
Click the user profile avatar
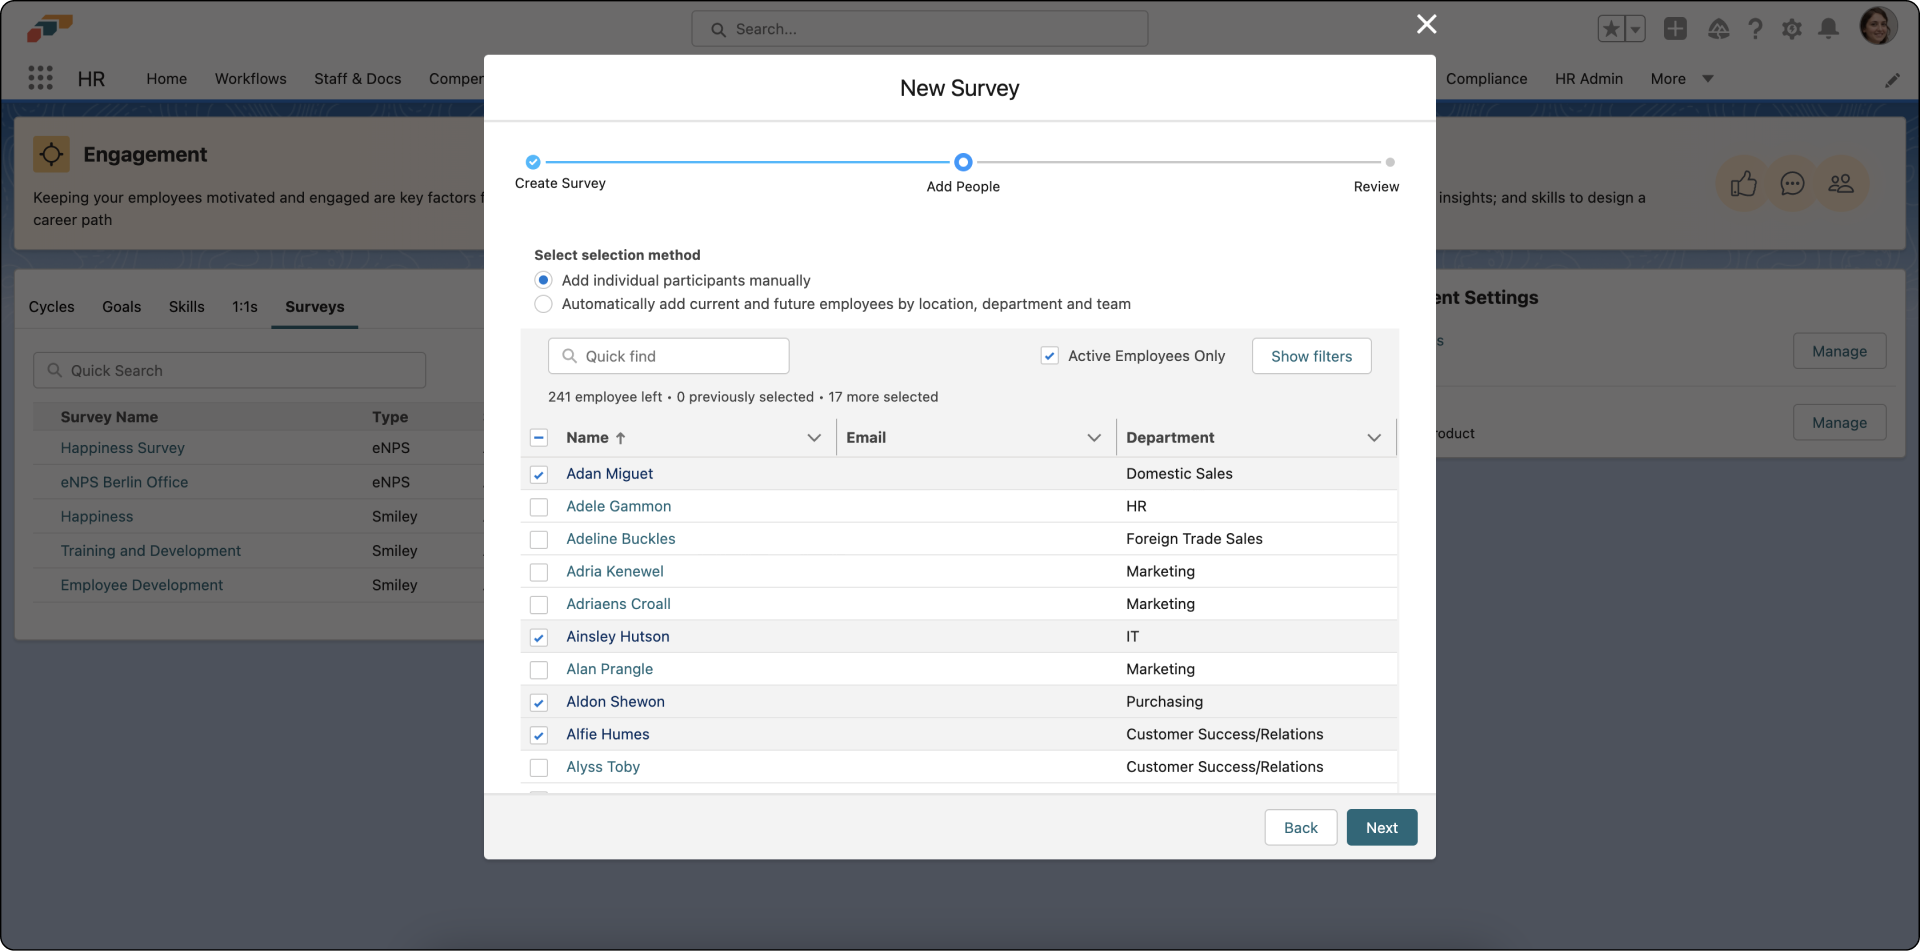pos(1877,27)
